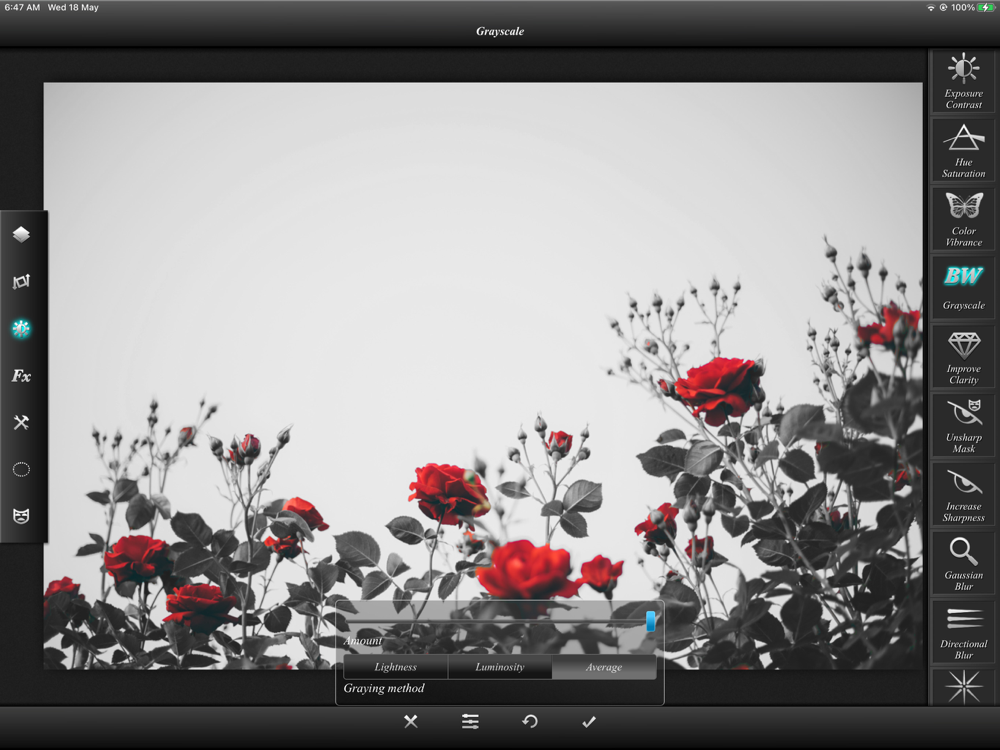The height and width of the screenshot is (750, 1000).
Task: Open the Fx effects menu
Action: 21,376
